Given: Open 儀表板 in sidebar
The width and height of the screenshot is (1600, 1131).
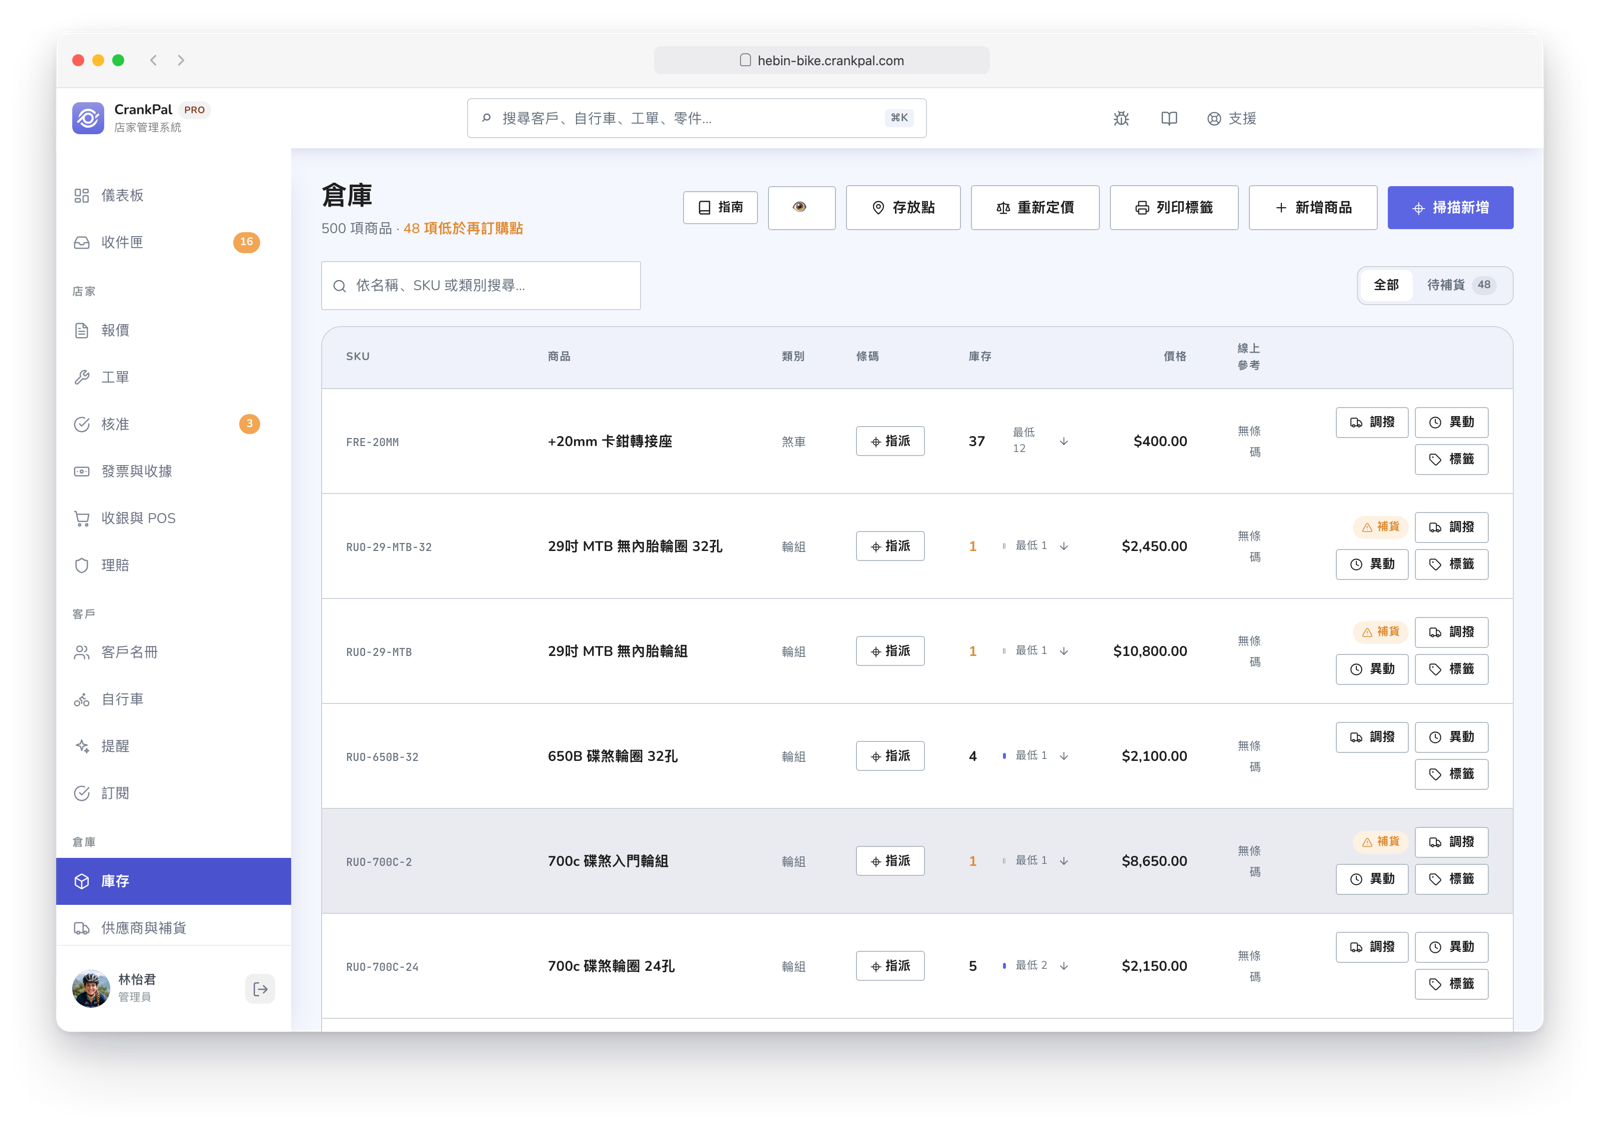Looking at the screenshot, I should (x=173, y=195).
